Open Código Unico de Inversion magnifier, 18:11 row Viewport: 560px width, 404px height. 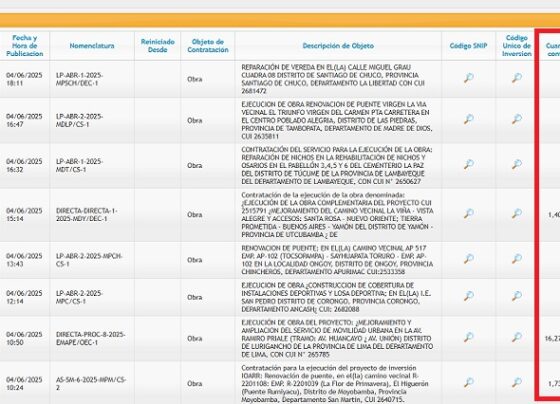[516, 78]
